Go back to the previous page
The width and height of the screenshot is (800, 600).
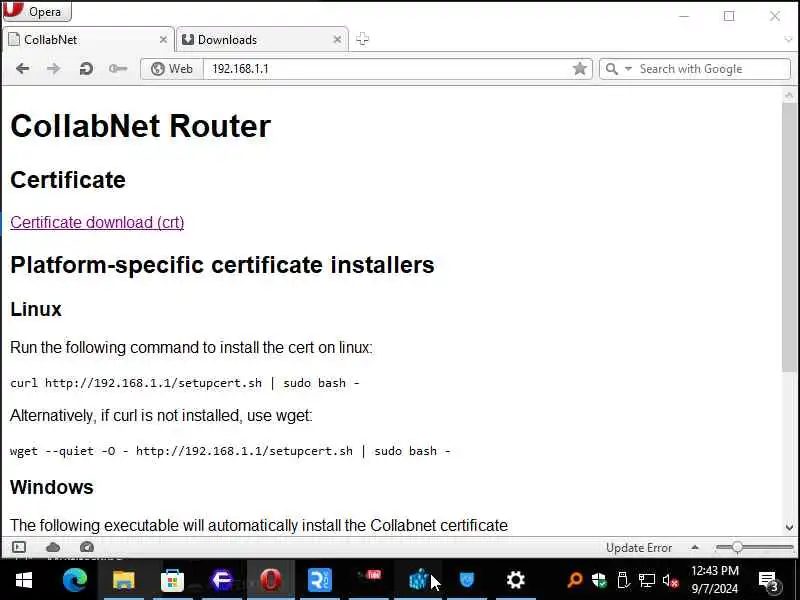click(x=22, y=68)
